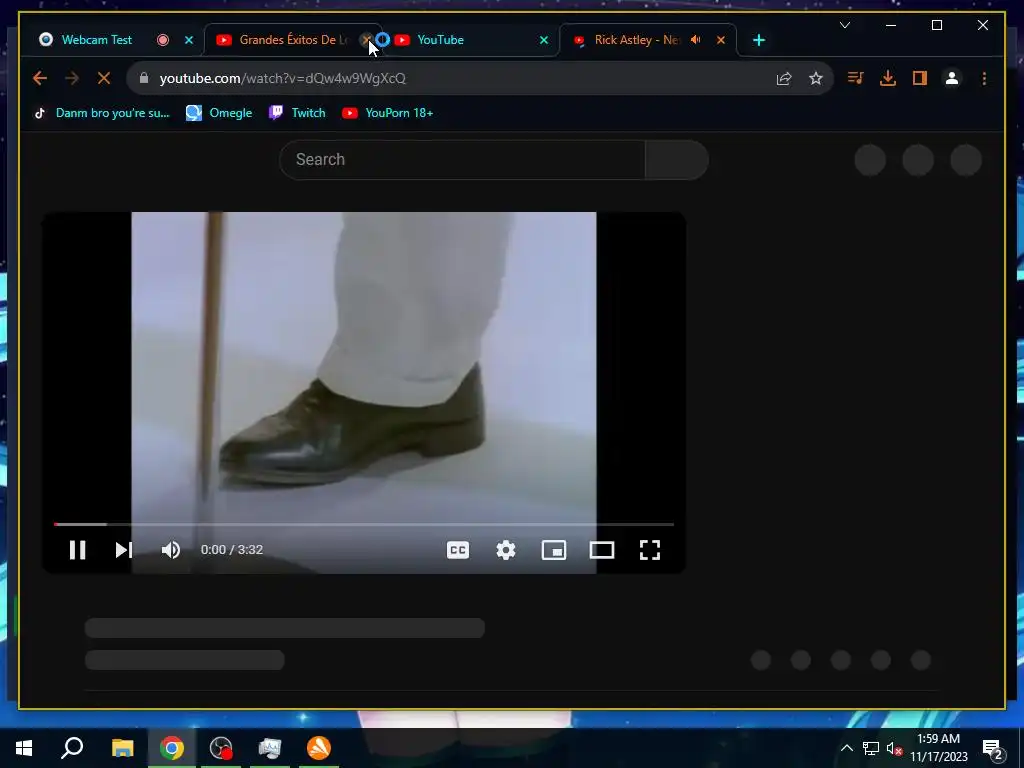
Task: Mute audio on Rick Astley tab
Action: pos(696,40)
